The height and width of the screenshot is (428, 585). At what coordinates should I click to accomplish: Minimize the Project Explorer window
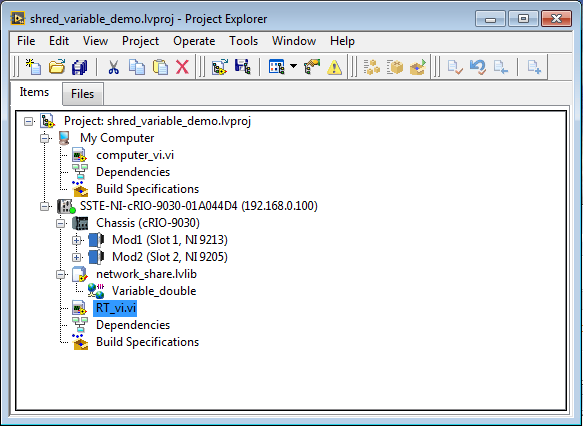coord(490,18)
